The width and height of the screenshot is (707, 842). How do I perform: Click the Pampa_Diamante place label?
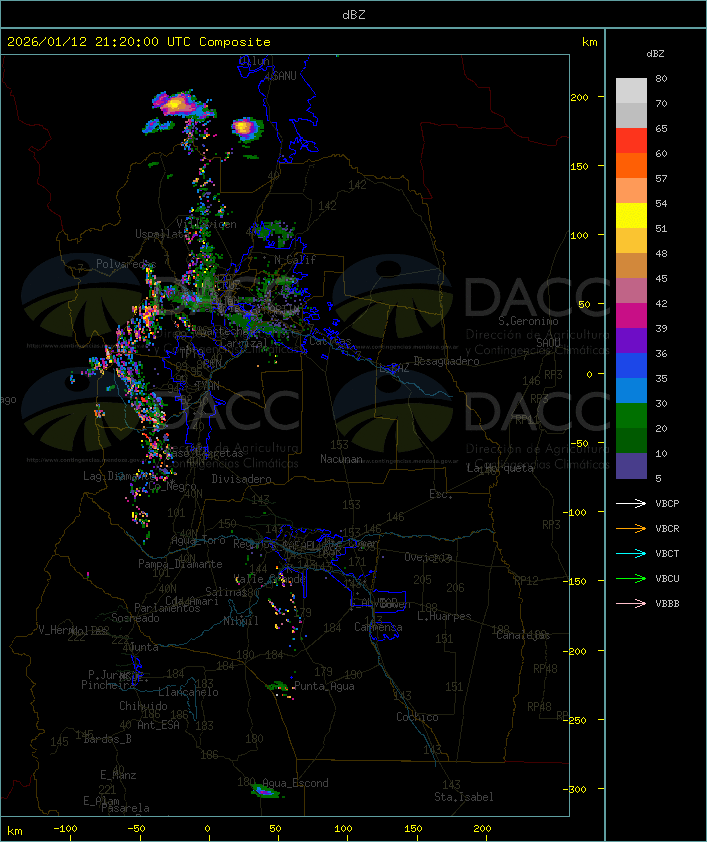pyautogui.click(x=180, y=564)
